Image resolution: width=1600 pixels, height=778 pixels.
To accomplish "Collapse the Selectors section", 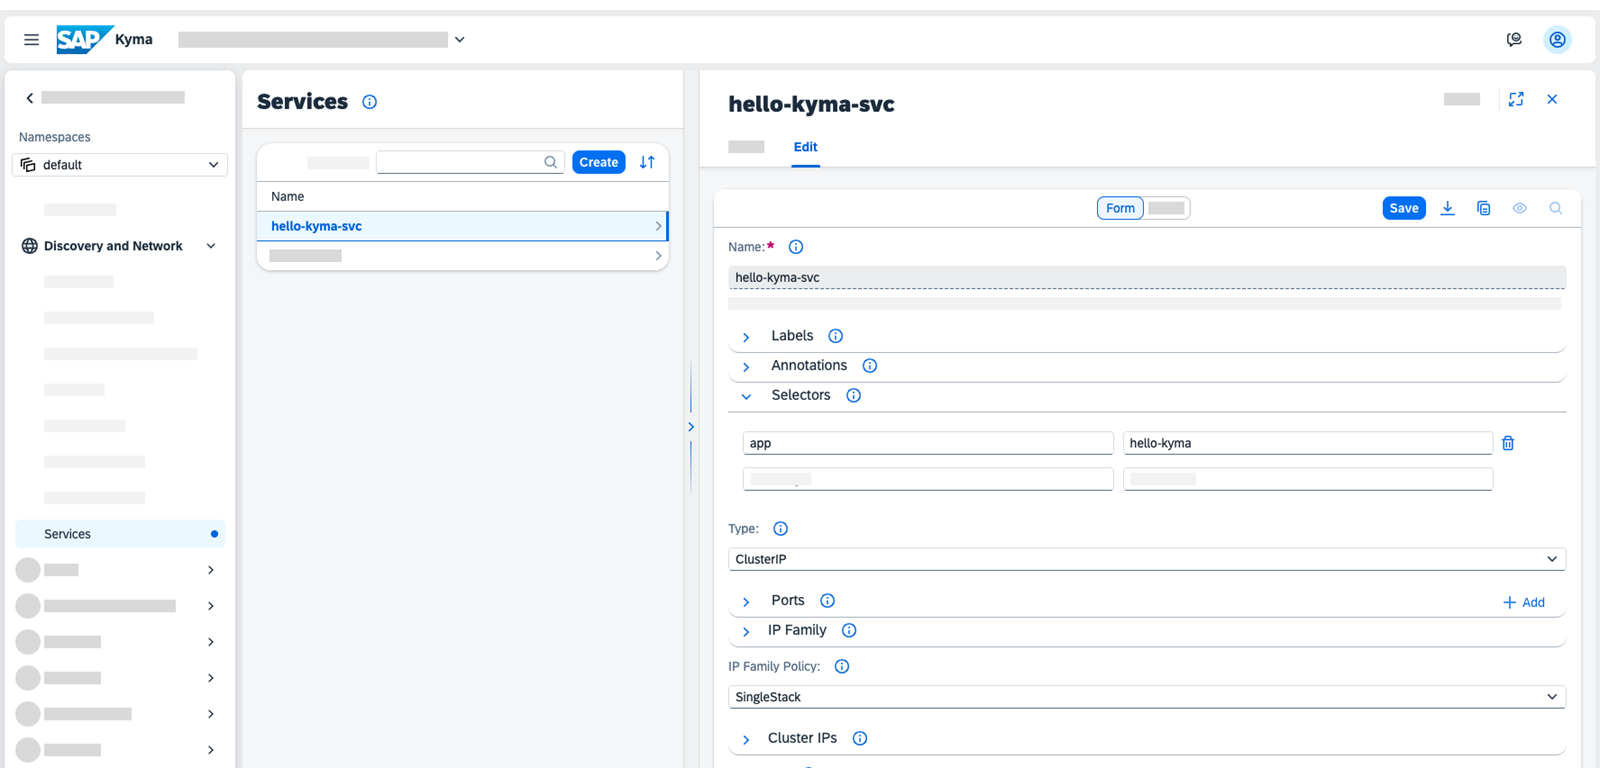I will (746, 397).
